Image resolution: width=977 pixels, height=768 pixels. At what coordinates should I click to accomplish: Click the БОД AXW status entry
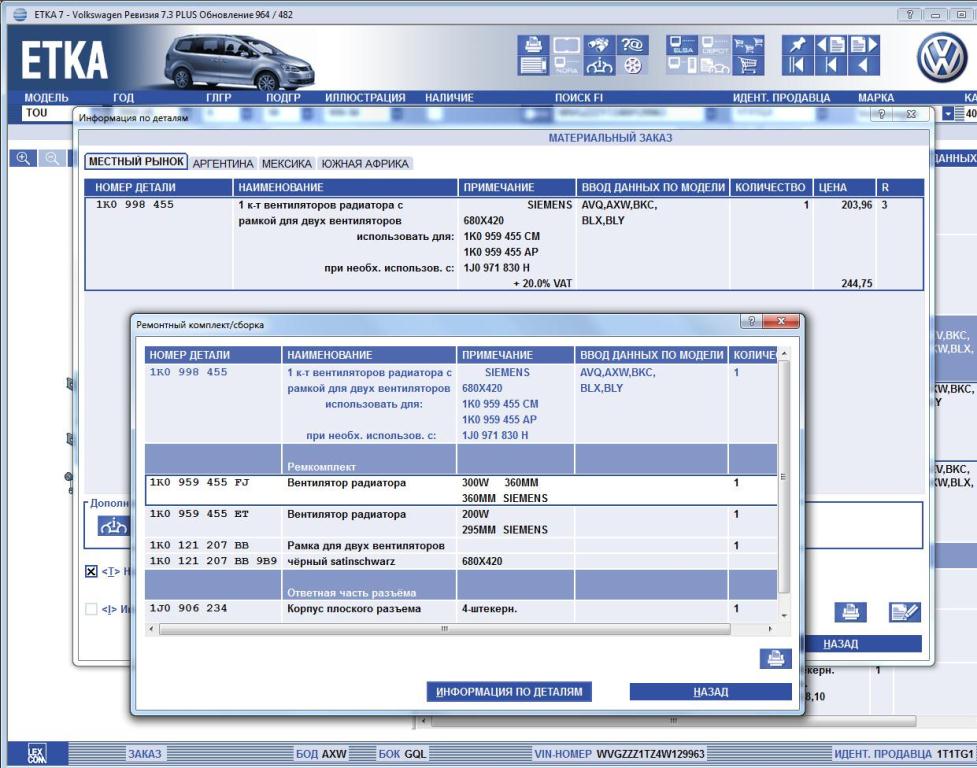pos(320,754)
